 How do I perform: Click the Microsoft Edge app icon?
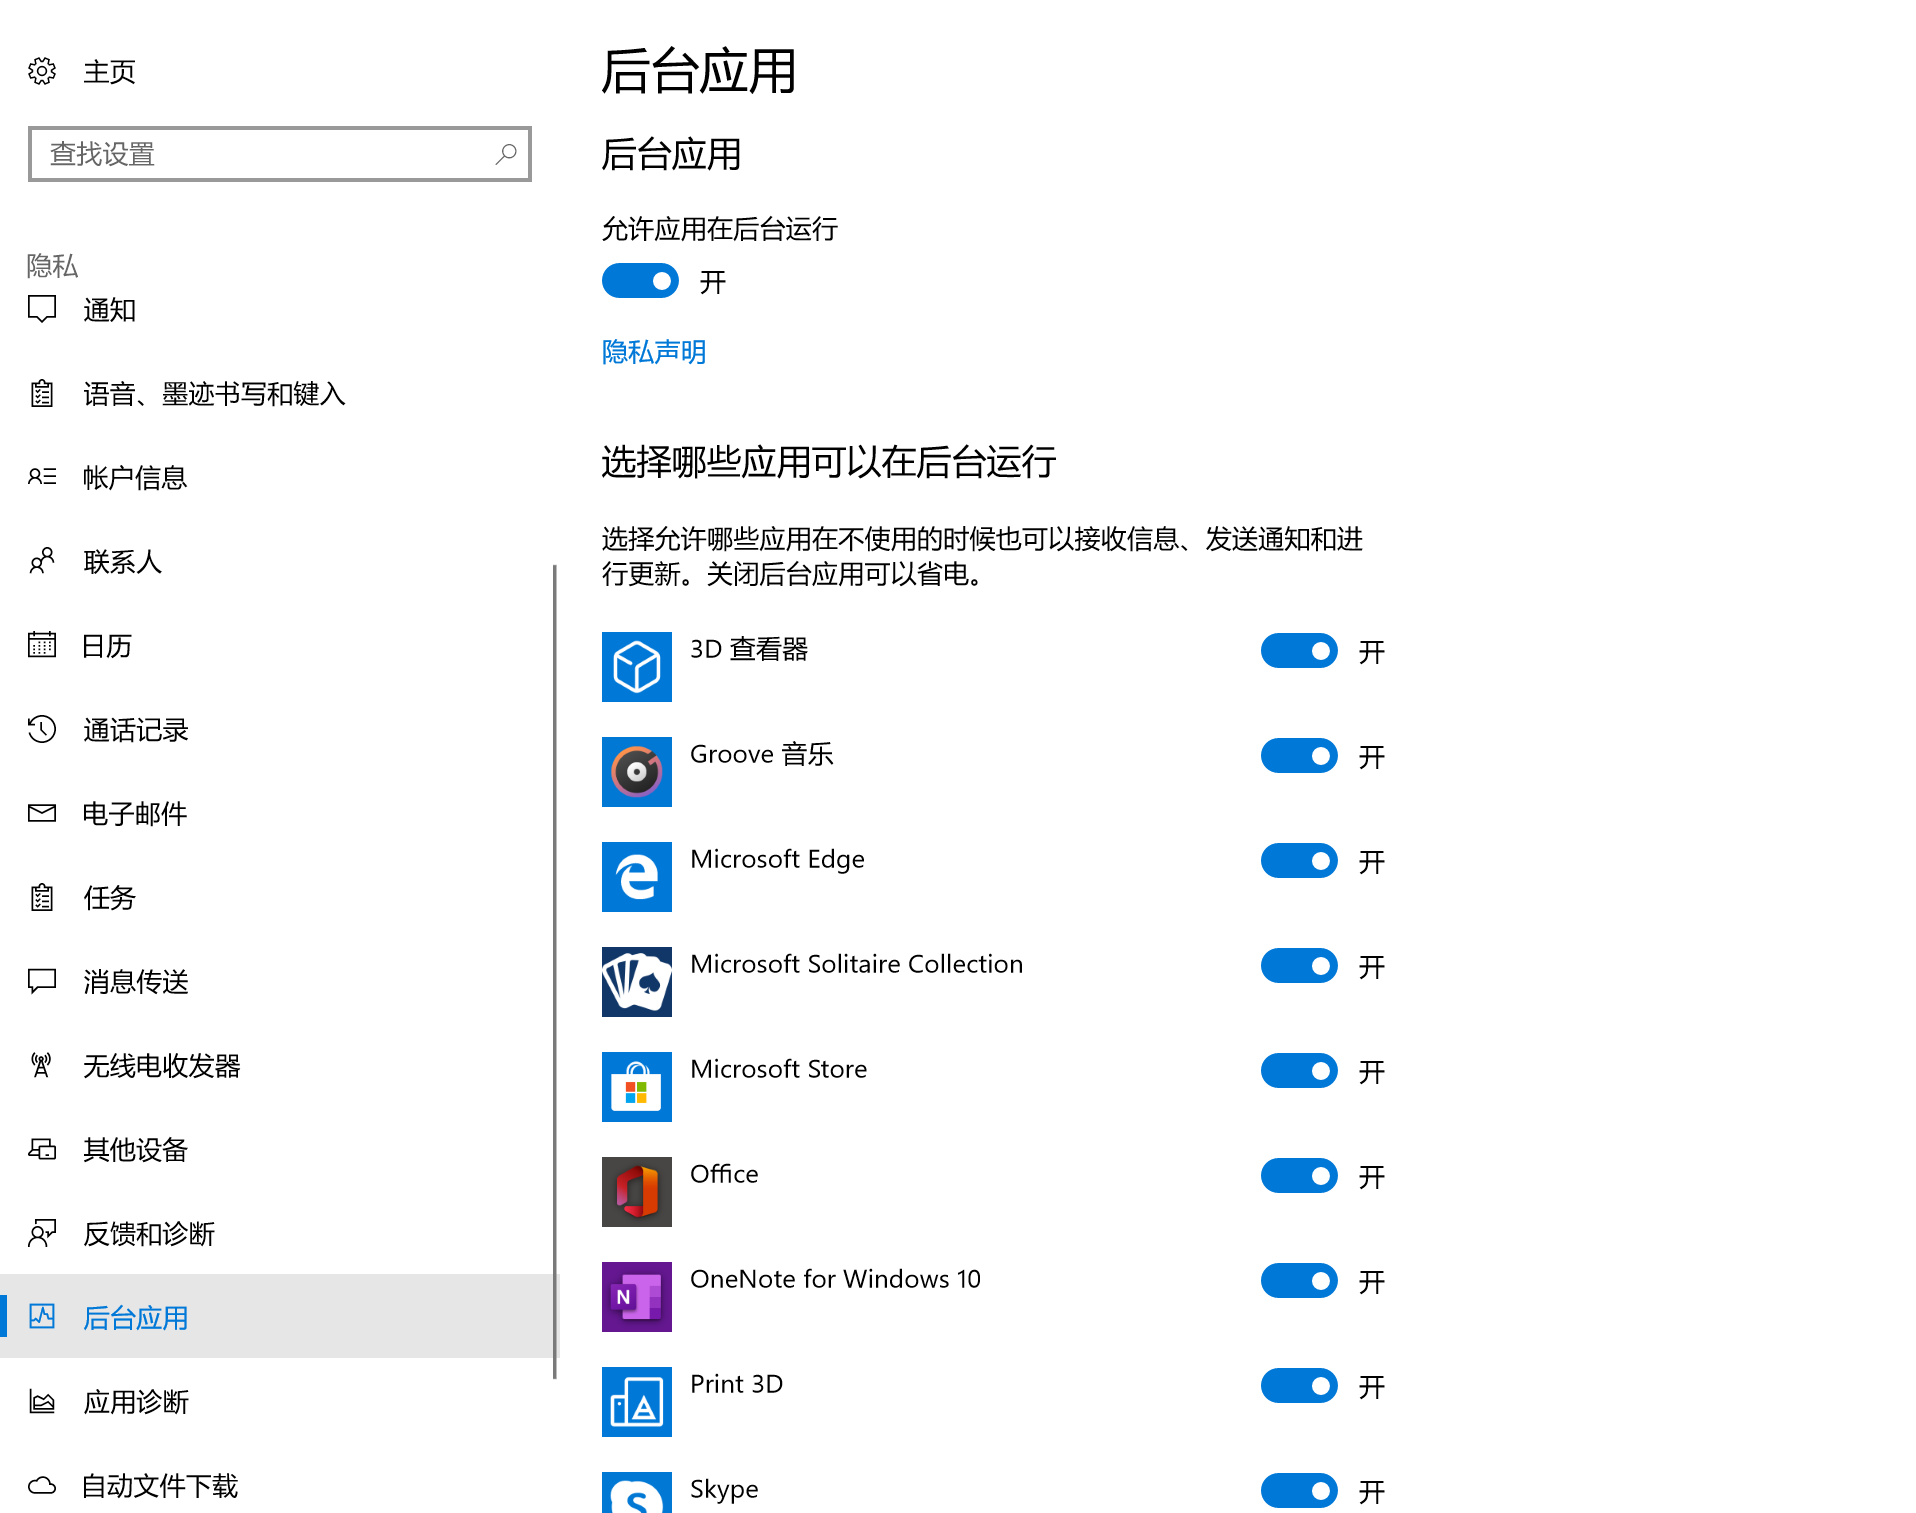(x=637, y=877)
